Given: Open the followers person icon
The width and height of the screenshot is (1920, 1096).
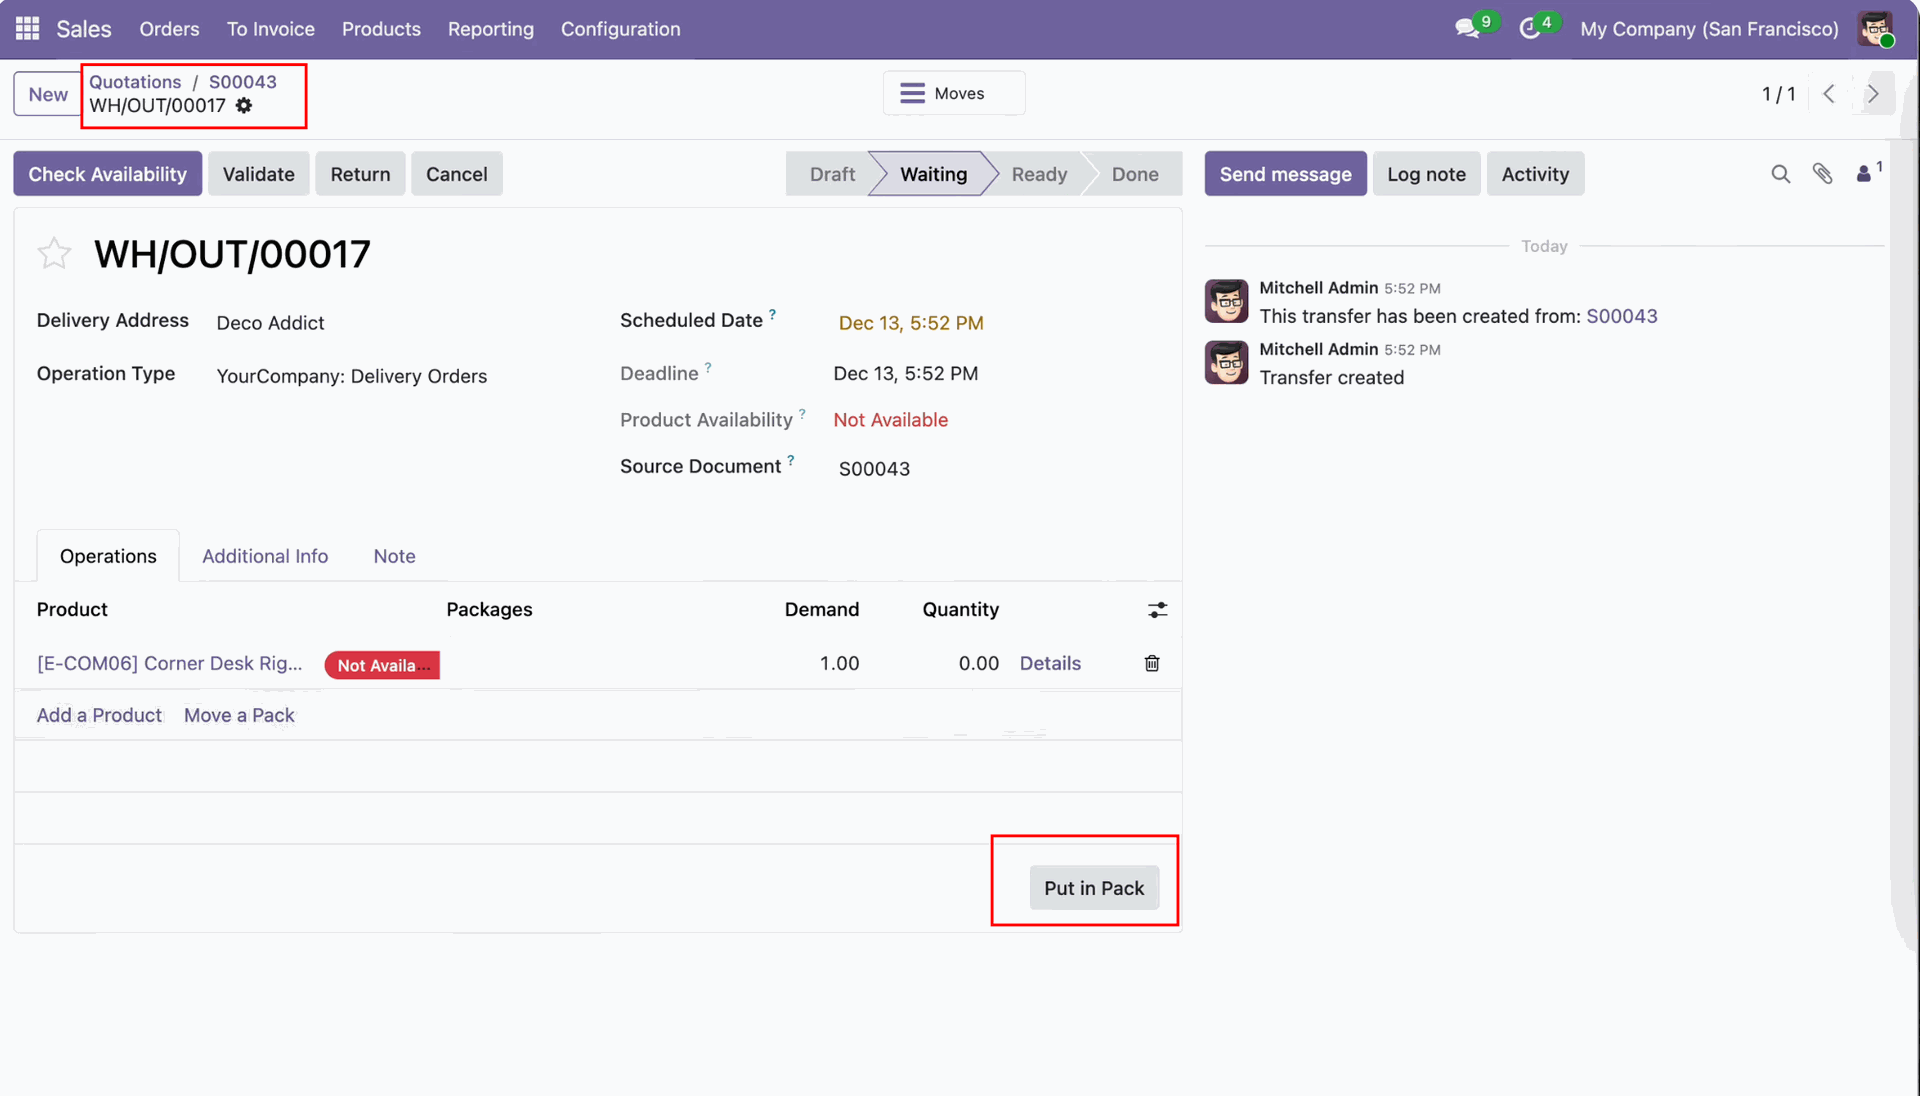Looking at the screenshot, I should pyautogui.click(x=1864, y=174).
